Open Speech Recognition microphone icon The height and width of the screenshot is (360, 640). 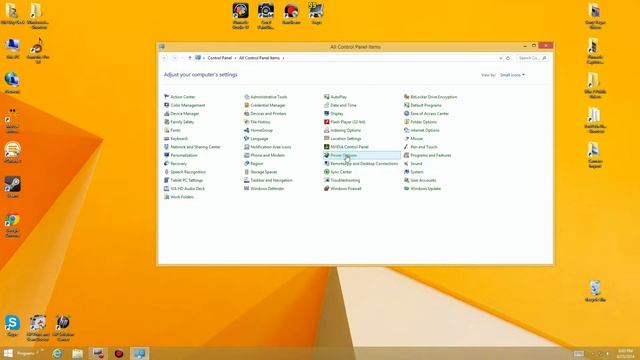(x=167, y=172)
